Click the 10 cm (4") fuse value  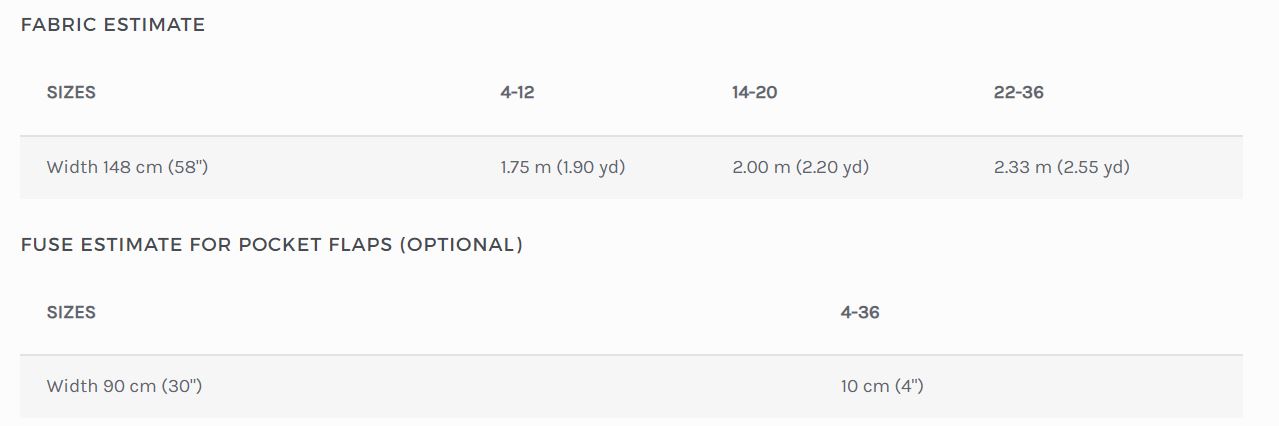click(x=882, y=386)
